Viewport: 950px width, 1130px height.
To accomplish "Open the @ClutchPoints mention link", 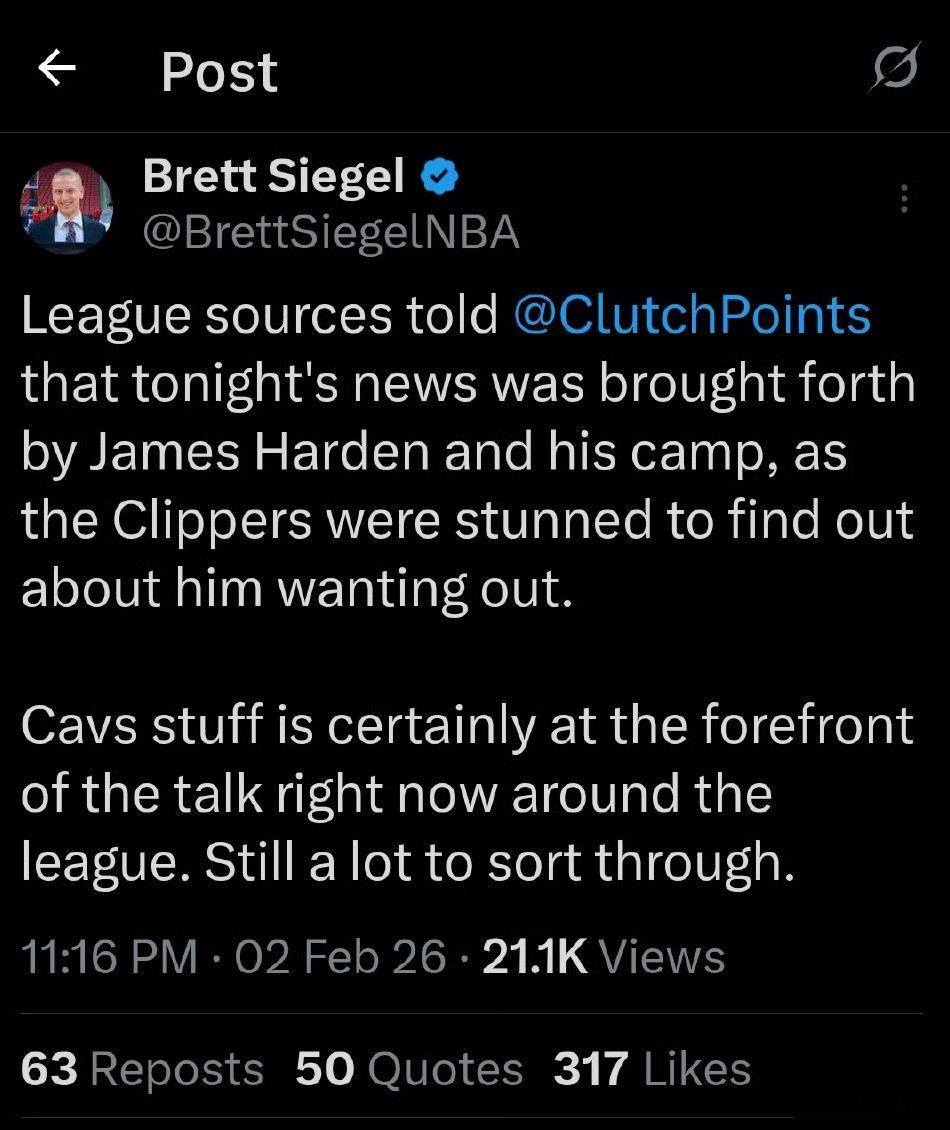I will click(x=691, y=316).
